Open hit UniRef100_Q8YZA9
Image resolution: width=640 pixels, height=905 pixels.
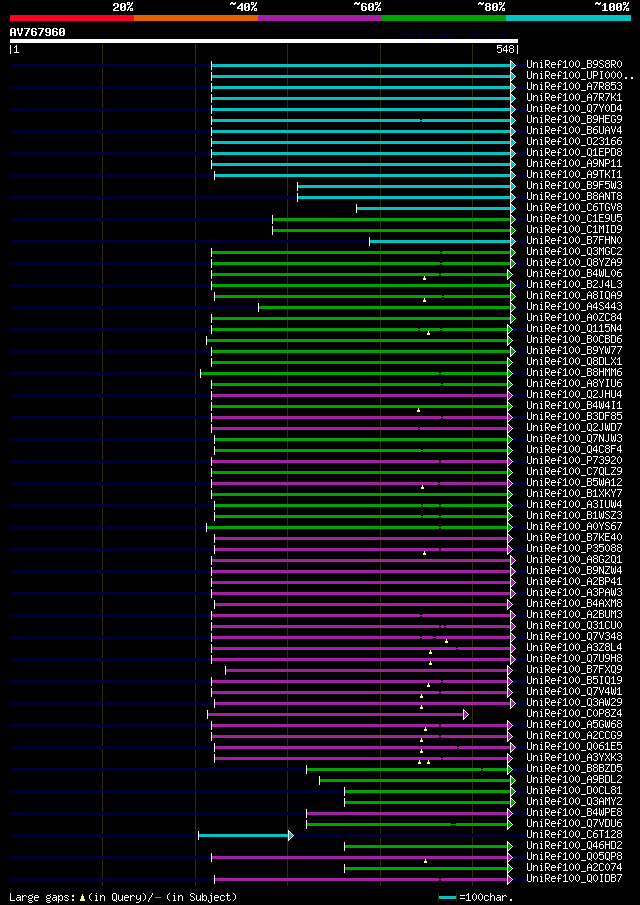click(x=574, y=263)
